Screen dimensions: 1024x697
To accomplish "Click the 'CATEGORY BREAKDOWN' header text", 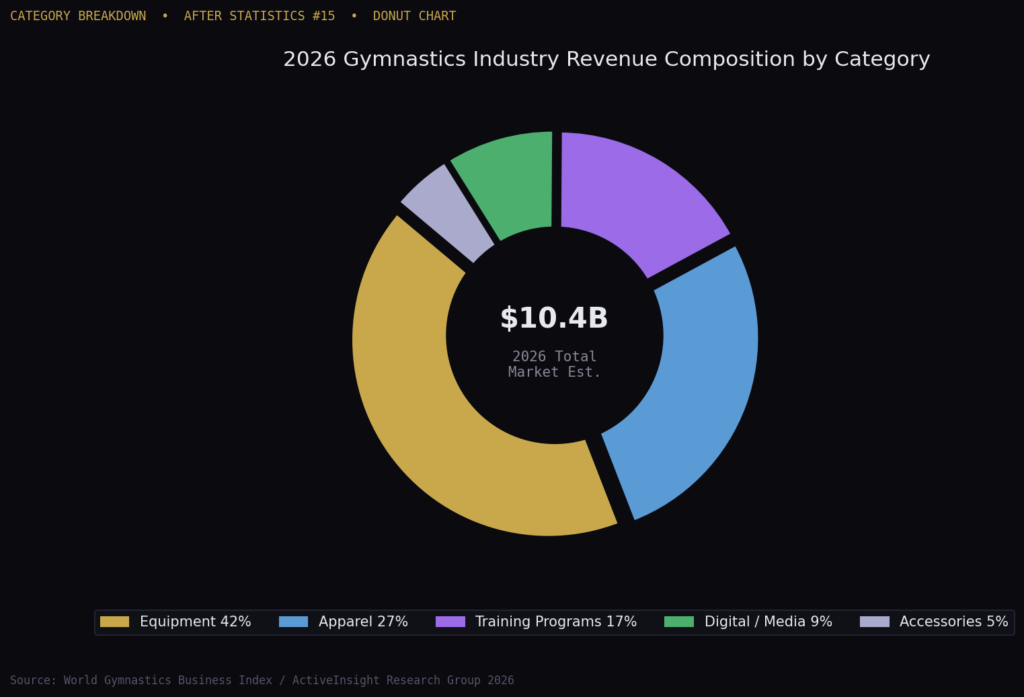I will (x=78, y=16).
